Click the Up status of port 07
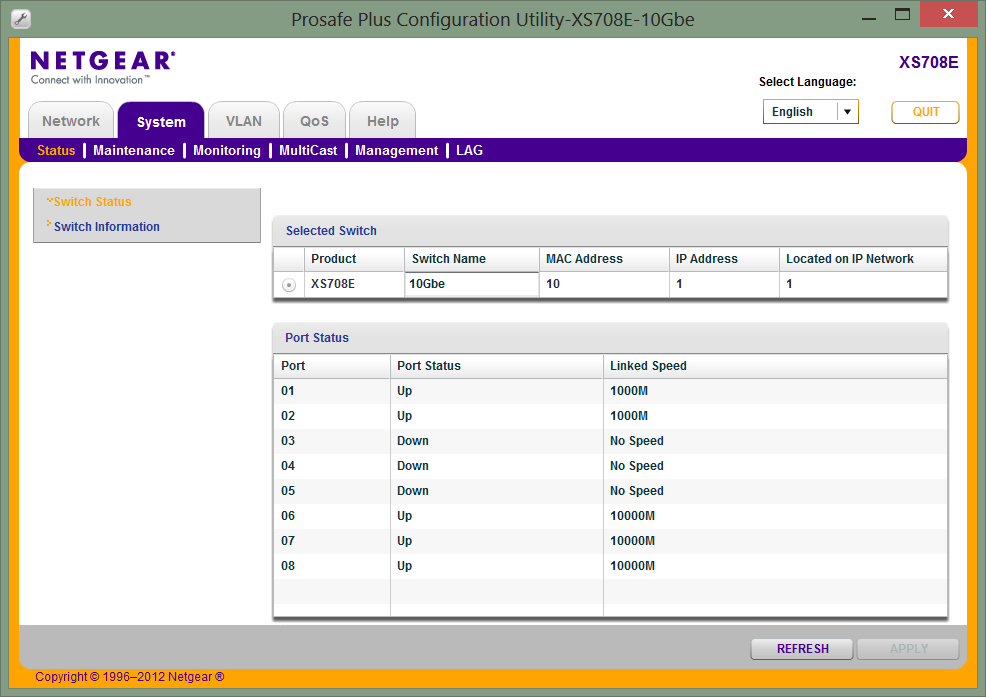Image resolution: width=986 pixels, height=697 pixels. [x=404, y=541]
